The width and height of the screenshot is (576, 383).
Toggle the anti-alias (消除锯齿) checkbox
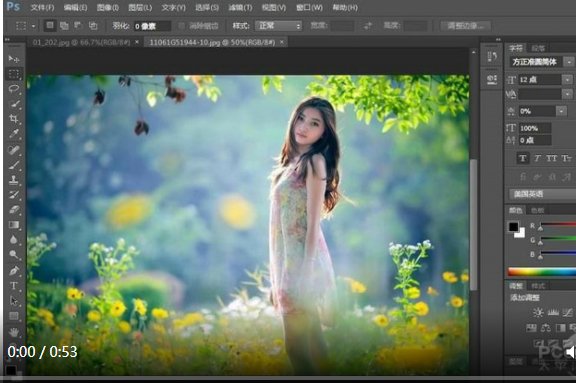181,26
